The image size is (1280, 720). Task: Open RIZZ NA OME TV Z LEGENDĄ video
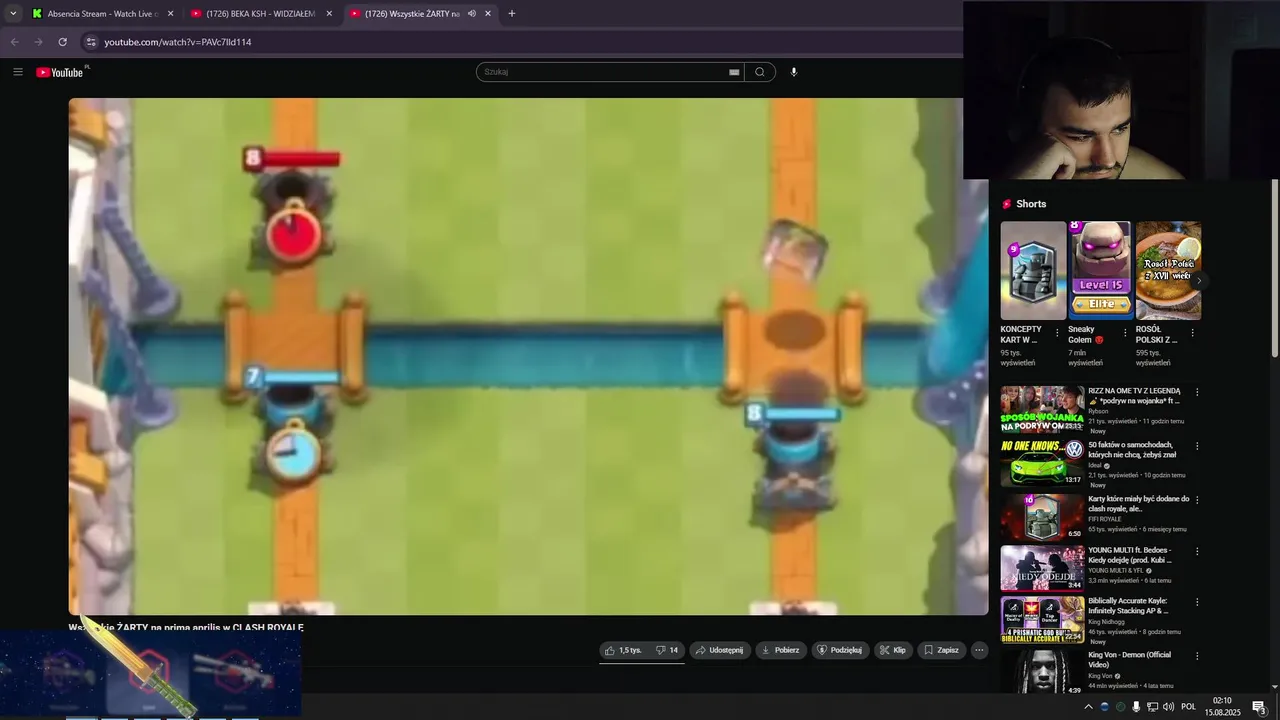(x=1136, y=395)
